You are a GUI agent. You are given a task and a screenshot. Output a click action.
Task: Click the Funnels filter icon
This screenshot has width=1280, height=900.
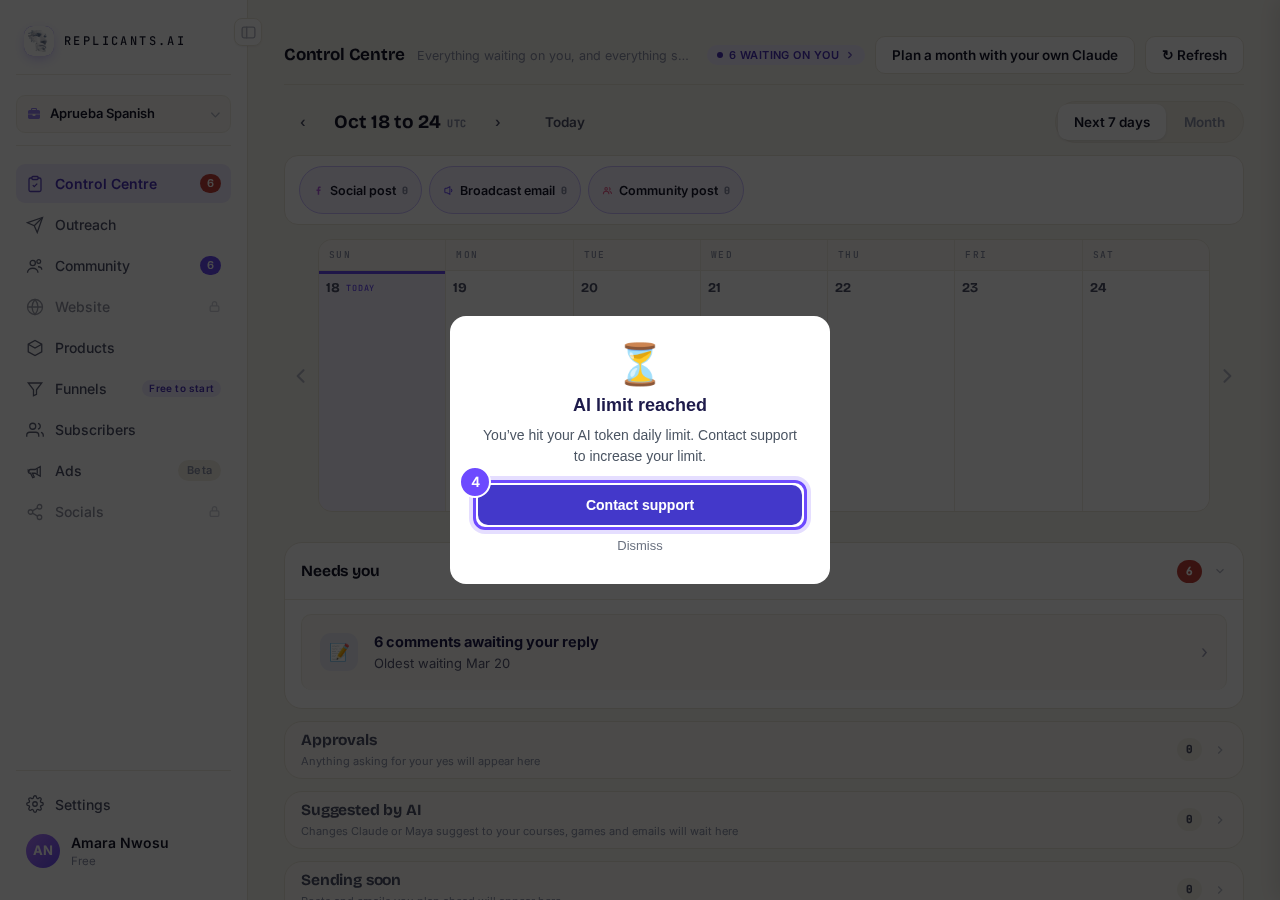click(35, 389)
